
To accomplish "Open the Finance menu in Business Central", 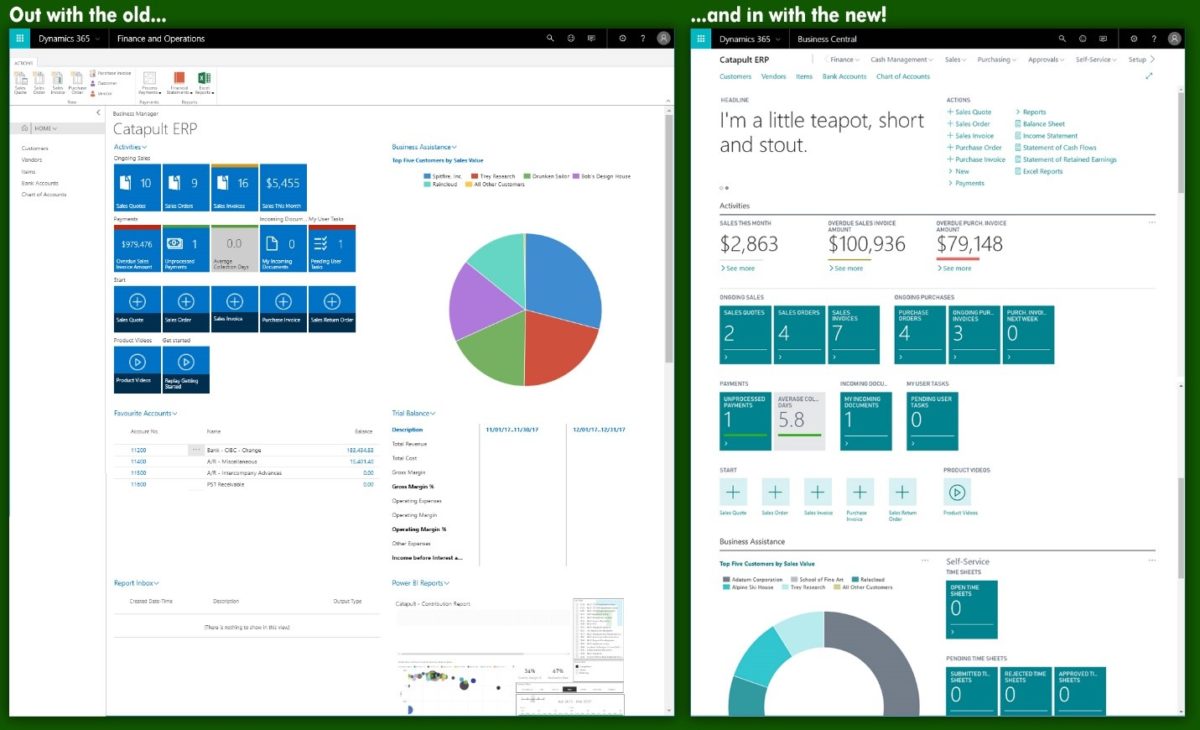I will (x=843, y=60).
